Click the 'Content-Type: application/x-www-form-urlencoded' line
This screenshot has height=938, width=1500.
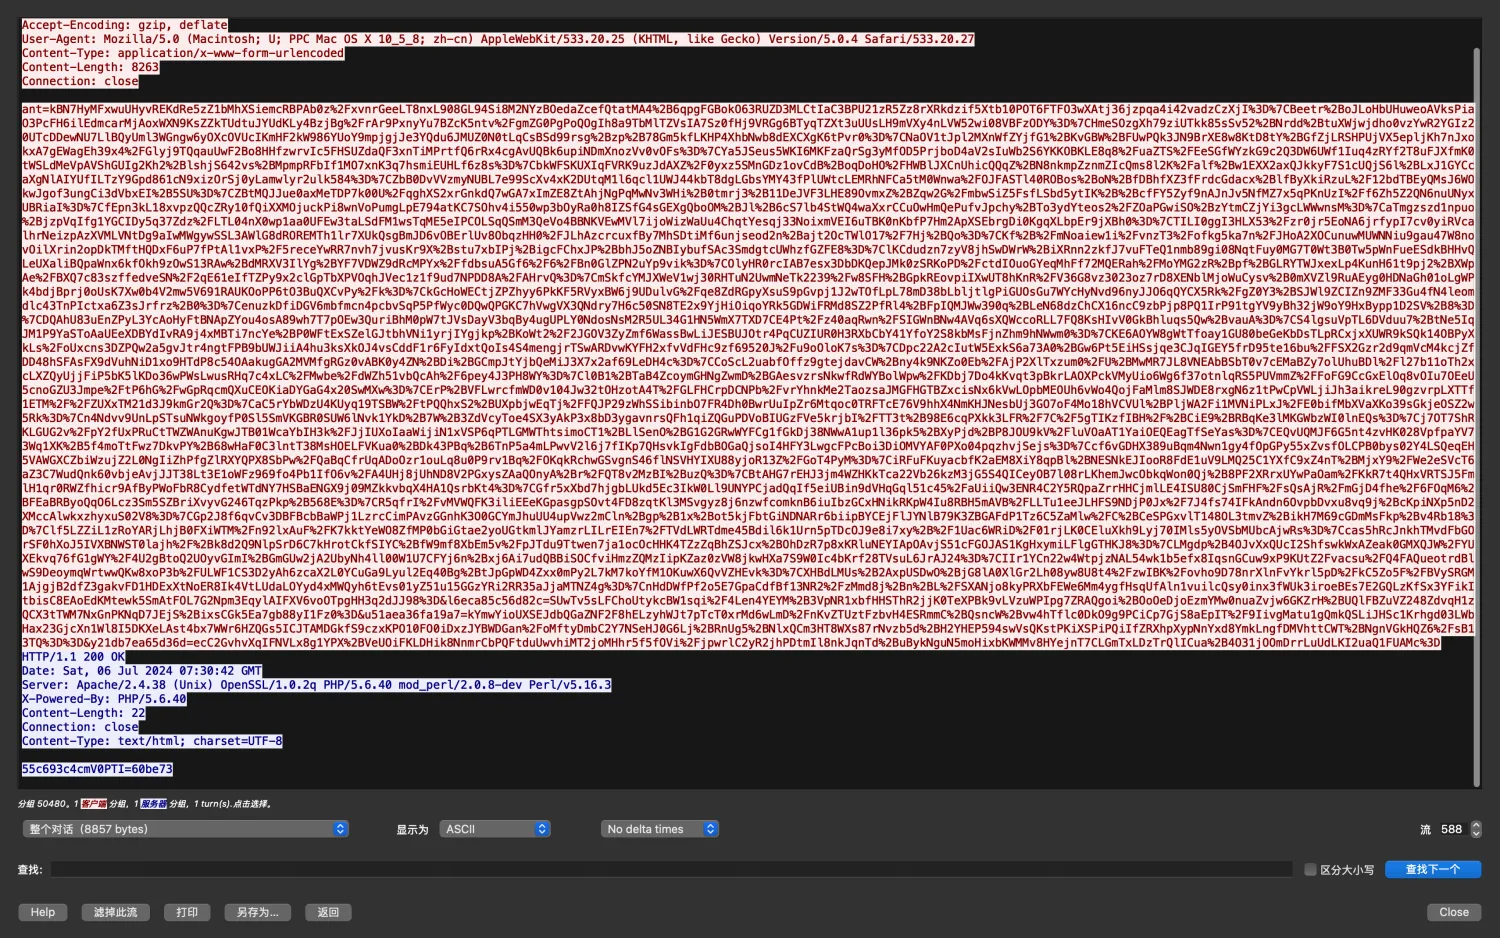pyautogui.click(x=183, y=53)
